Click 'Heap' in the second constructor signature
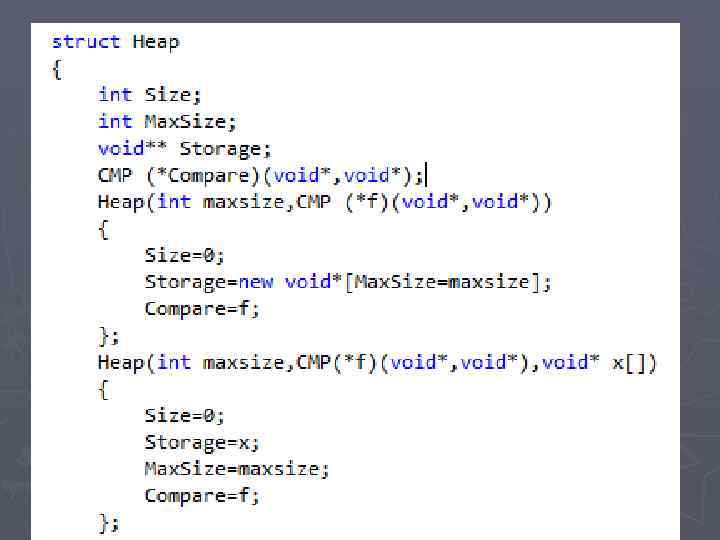This screenshot has height=540, width=720. [x=121, y=363]
